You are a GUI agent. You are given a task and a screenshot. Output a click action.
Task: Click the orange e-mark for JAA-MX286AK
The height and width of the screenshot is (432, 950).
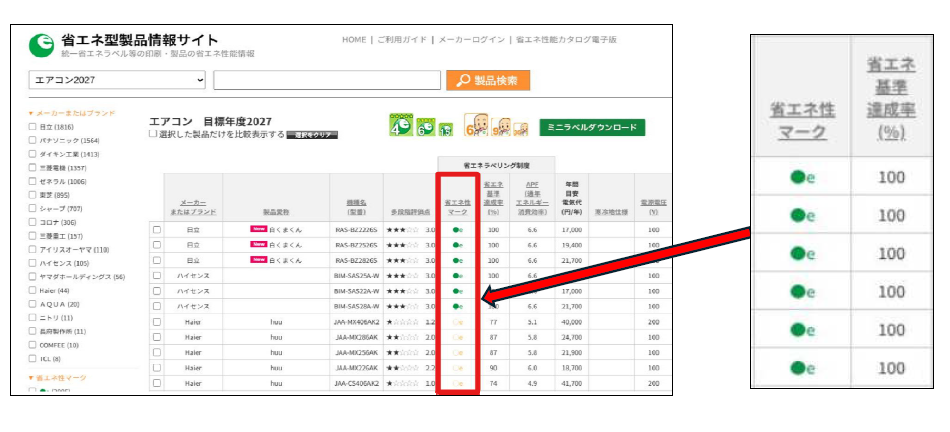pyautogui.click(x=458, y=337)
